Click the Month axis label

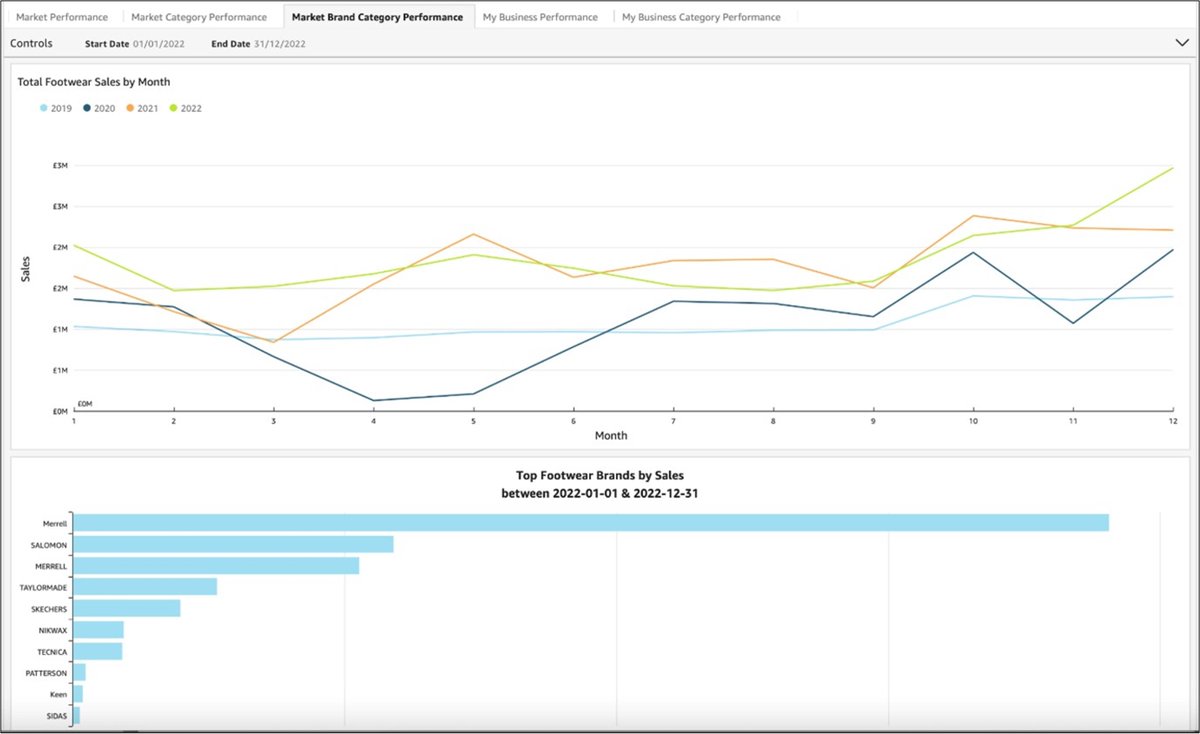tap(611, 436)
